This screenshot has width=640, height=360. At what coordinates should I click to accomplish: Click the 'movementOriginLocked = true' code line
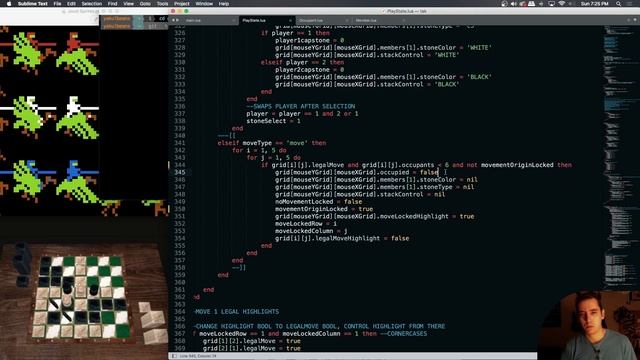(324, 209)
